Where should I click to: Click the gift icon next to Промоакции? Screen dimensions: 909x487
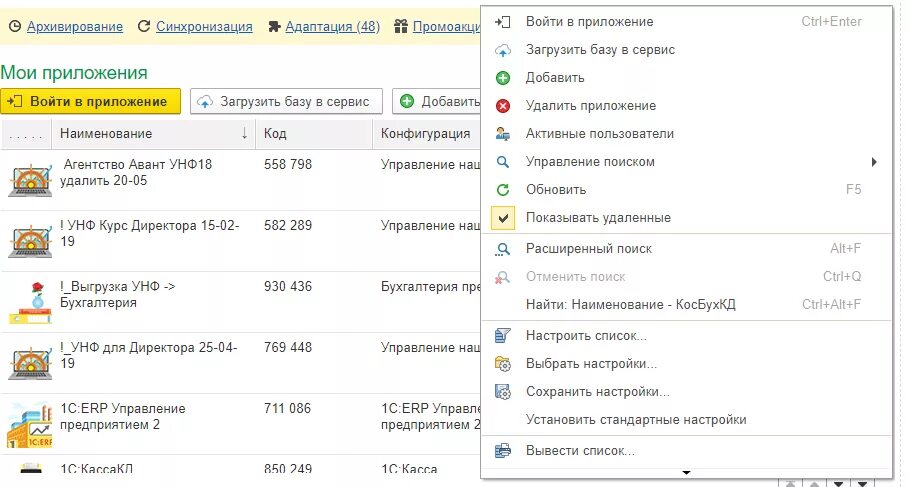pyautogui.click(x=401, y=27)
